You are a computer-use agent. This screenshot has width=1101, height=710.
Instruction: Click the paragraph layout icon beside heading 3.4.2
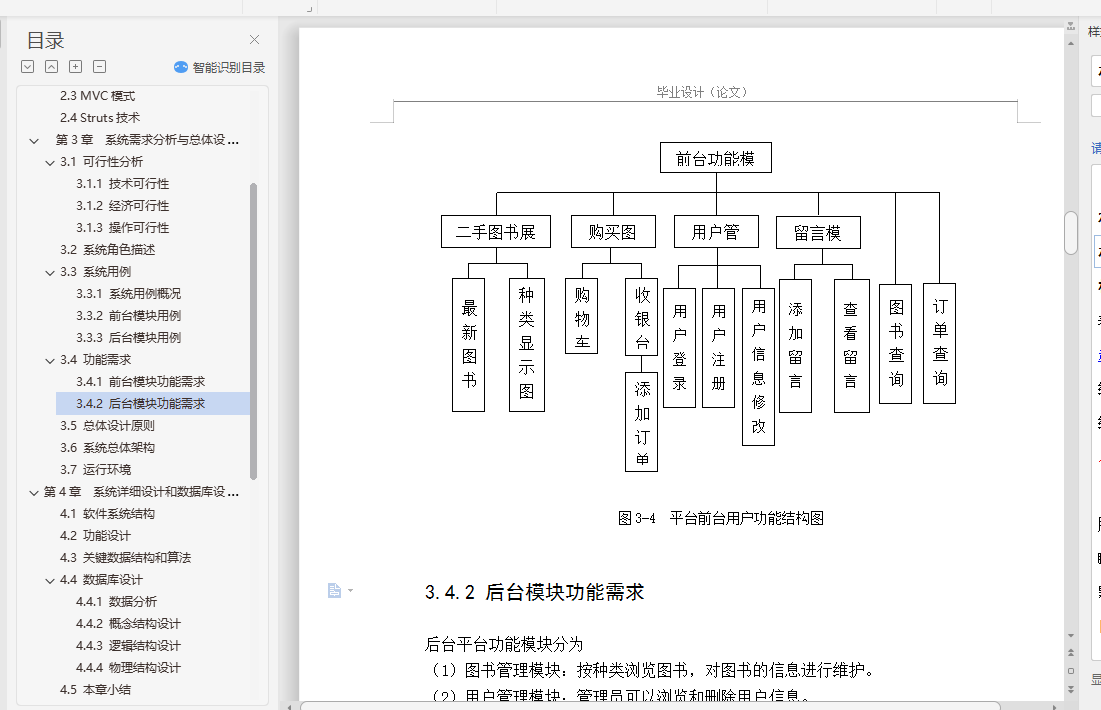point(334,591)
